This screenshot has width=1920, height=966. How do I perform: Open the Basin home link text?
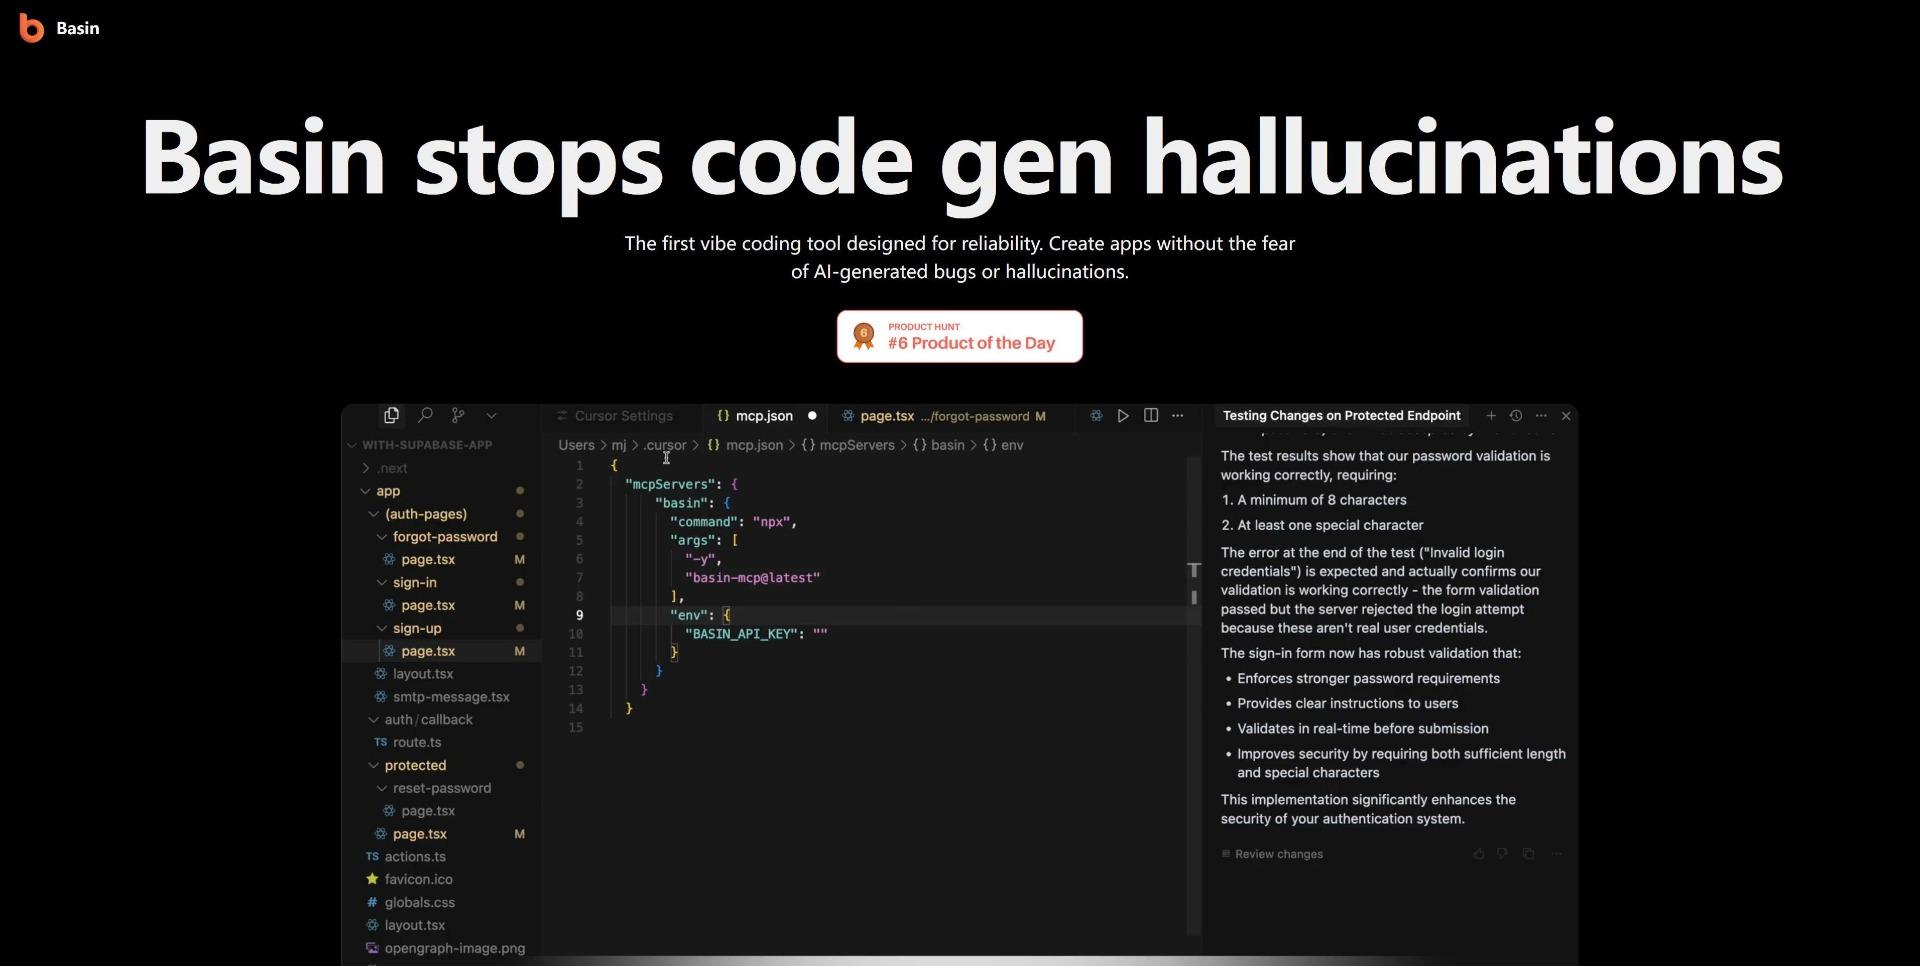pos(78,29)
